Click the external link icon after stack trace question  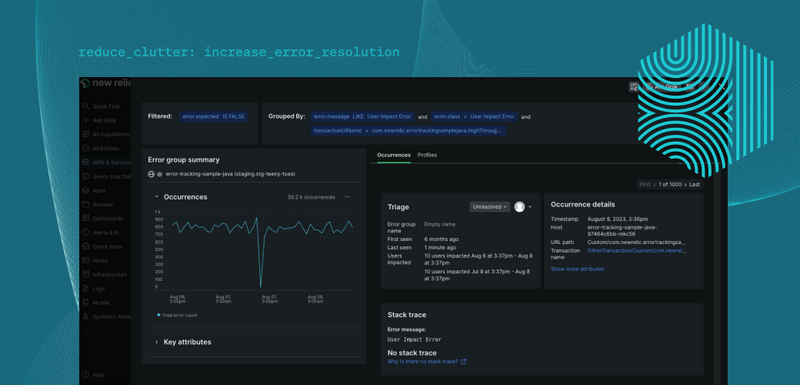click(463, 362)
